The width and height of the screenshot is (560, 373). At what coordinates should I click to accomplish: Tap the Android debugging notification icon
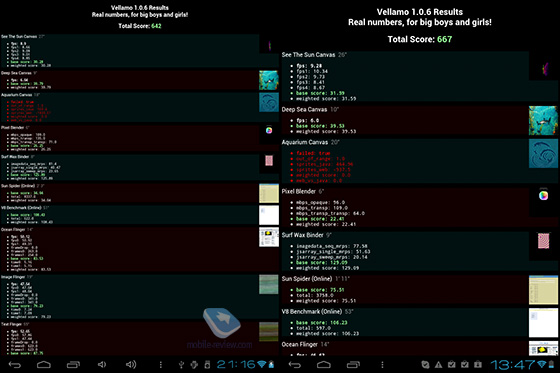point(194,364)
